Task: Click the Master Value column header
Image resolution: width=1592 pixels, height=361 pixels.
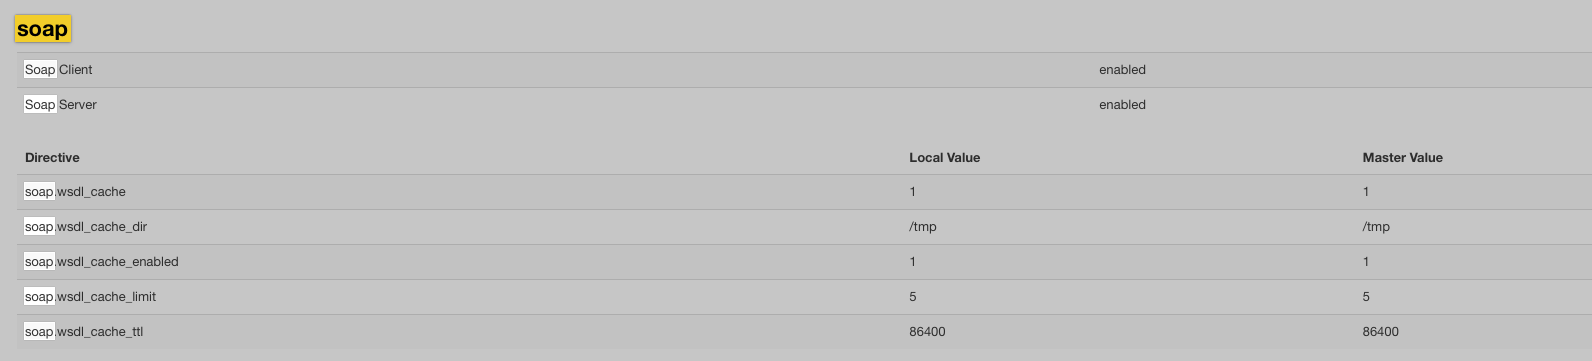Action: point(1402,158)
